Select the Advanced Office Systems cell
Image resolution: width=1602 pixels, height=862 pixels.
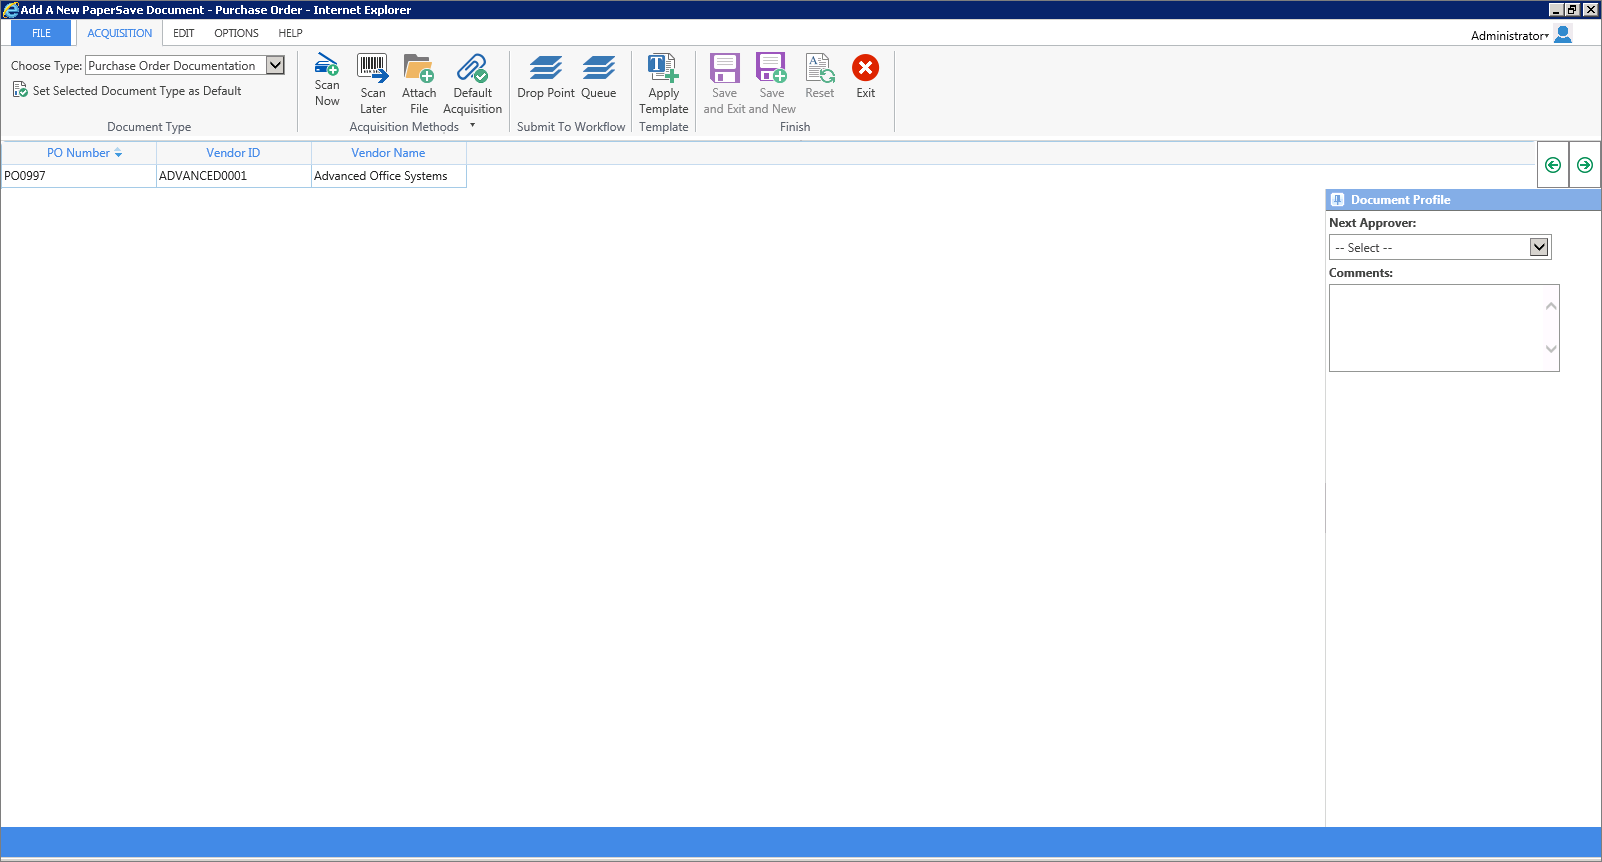pyautogui.click(x=389, y=176)
